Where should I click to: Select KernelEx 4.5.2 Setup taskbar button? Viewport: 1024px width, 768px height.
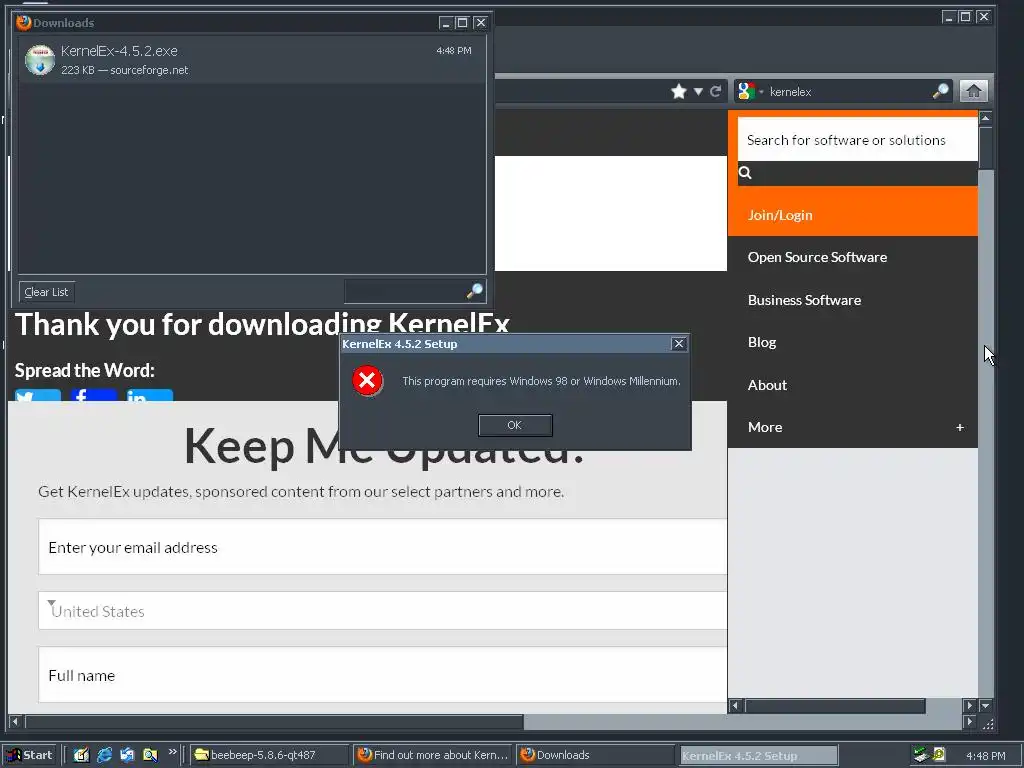[758, 755]
